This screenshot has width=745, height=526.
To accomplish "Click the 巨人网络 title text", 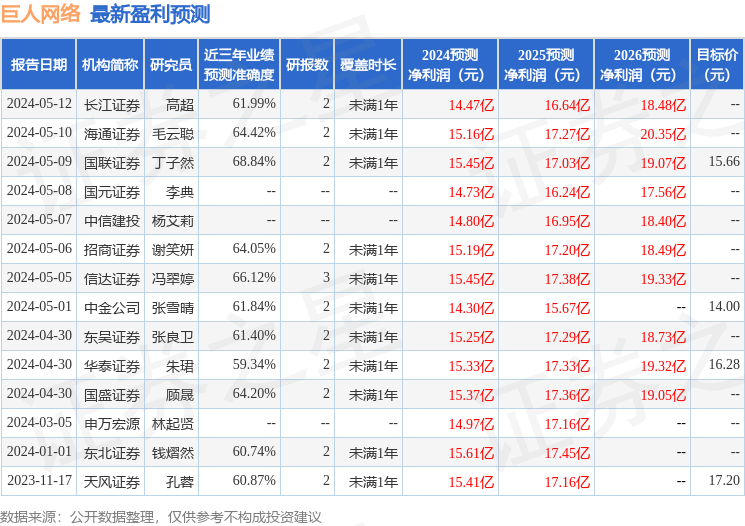I will pyautogui.click(x=41, y=14).
